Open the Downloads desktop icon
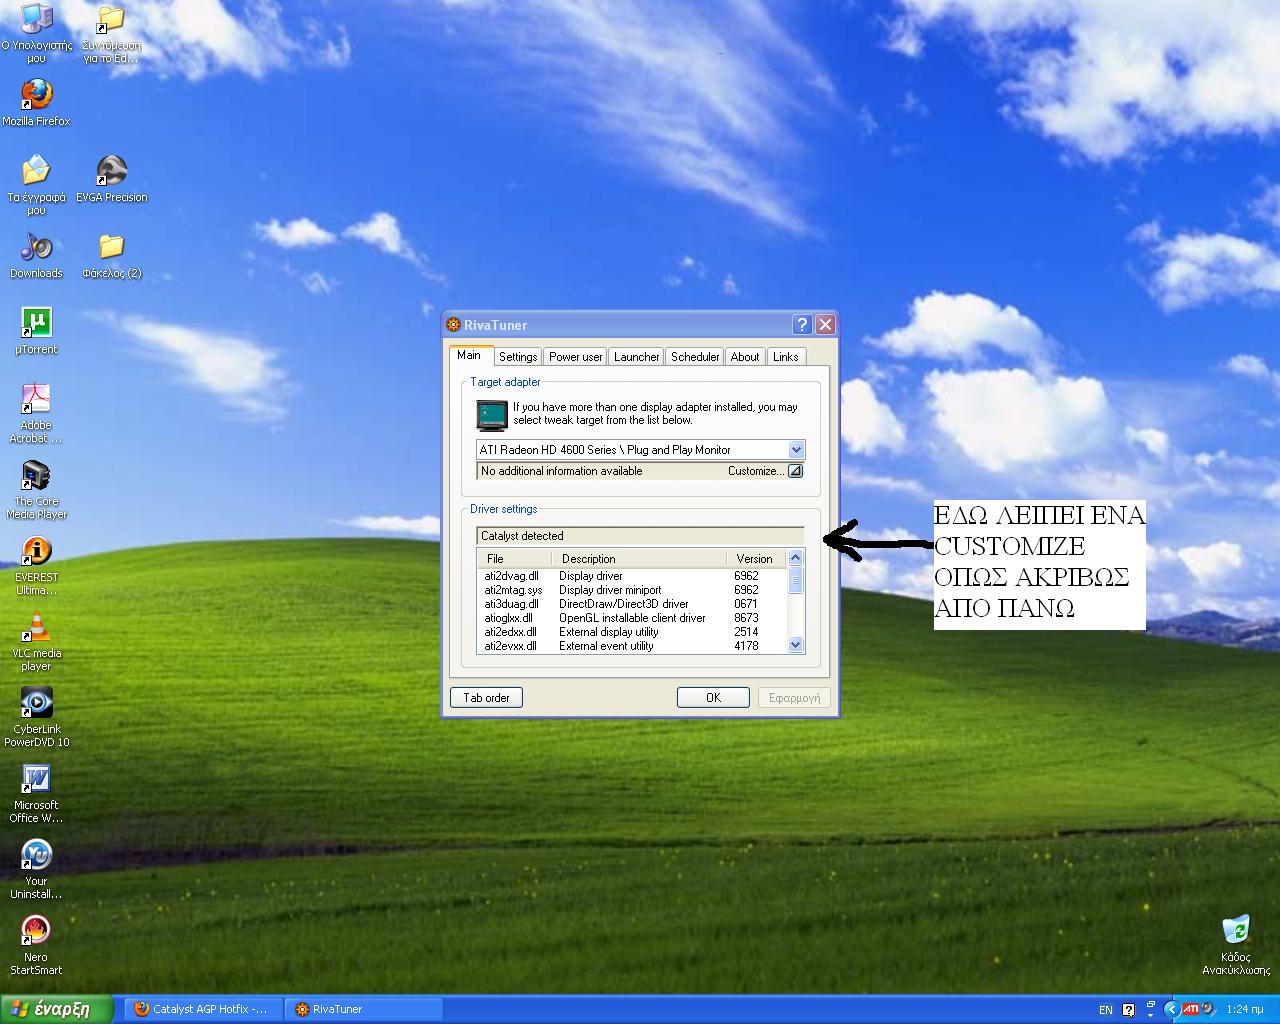 pyautogui.click(x=36, y=255)
